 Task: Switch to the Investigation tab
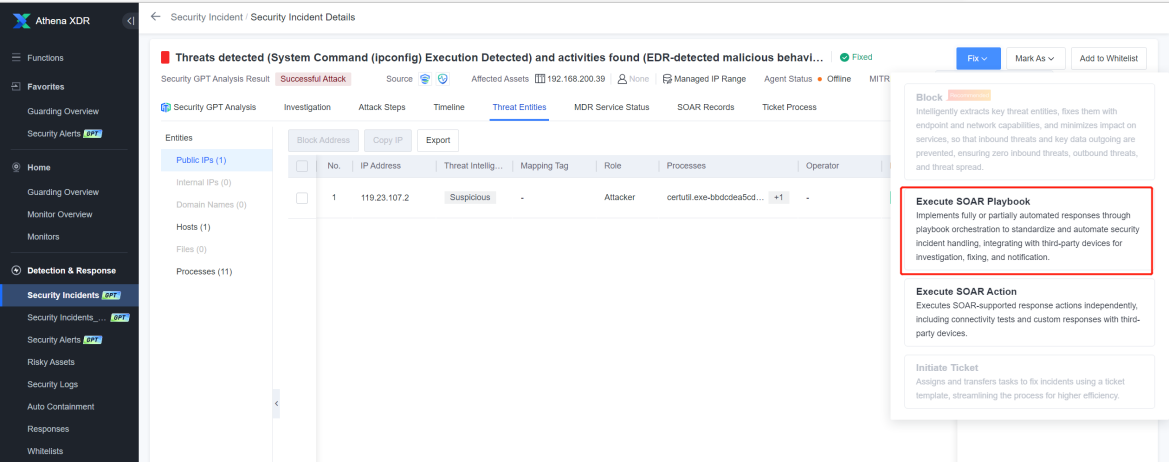click(307, 107)
